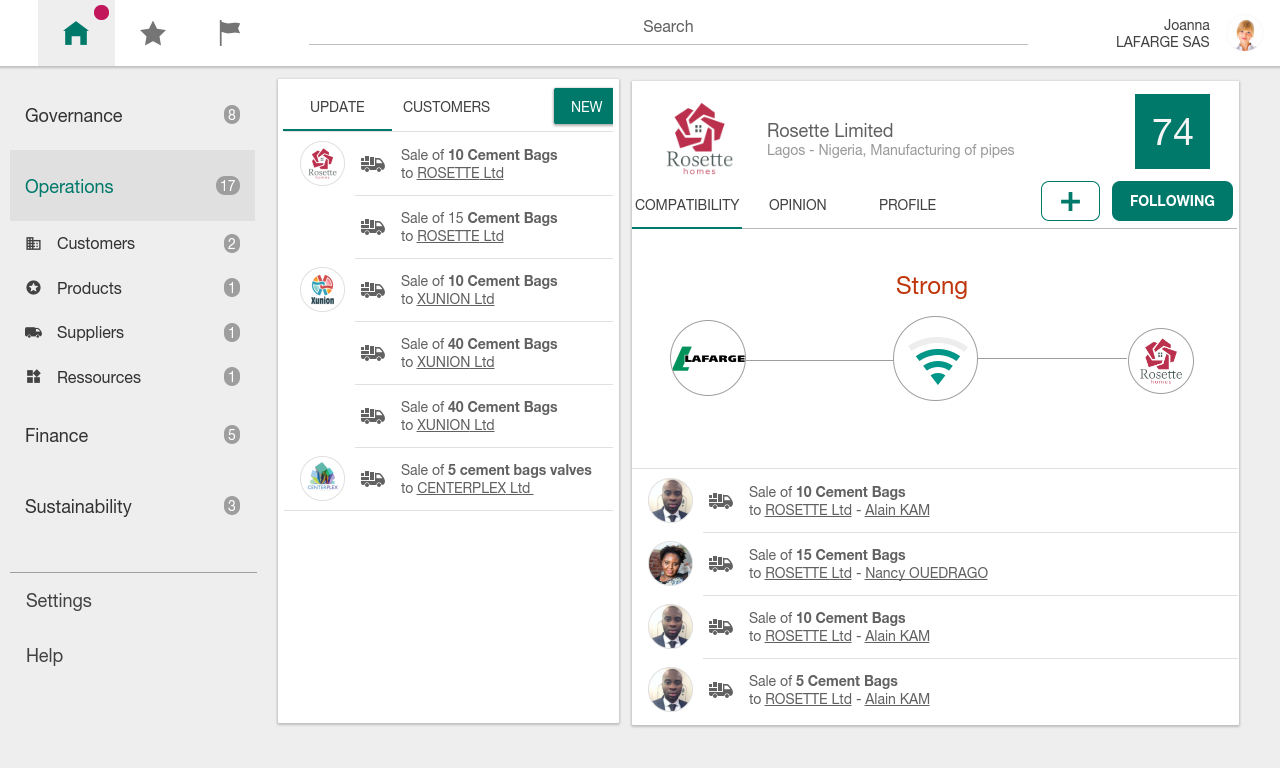Click the 'Strong' compatibility label

coord(932,286)
